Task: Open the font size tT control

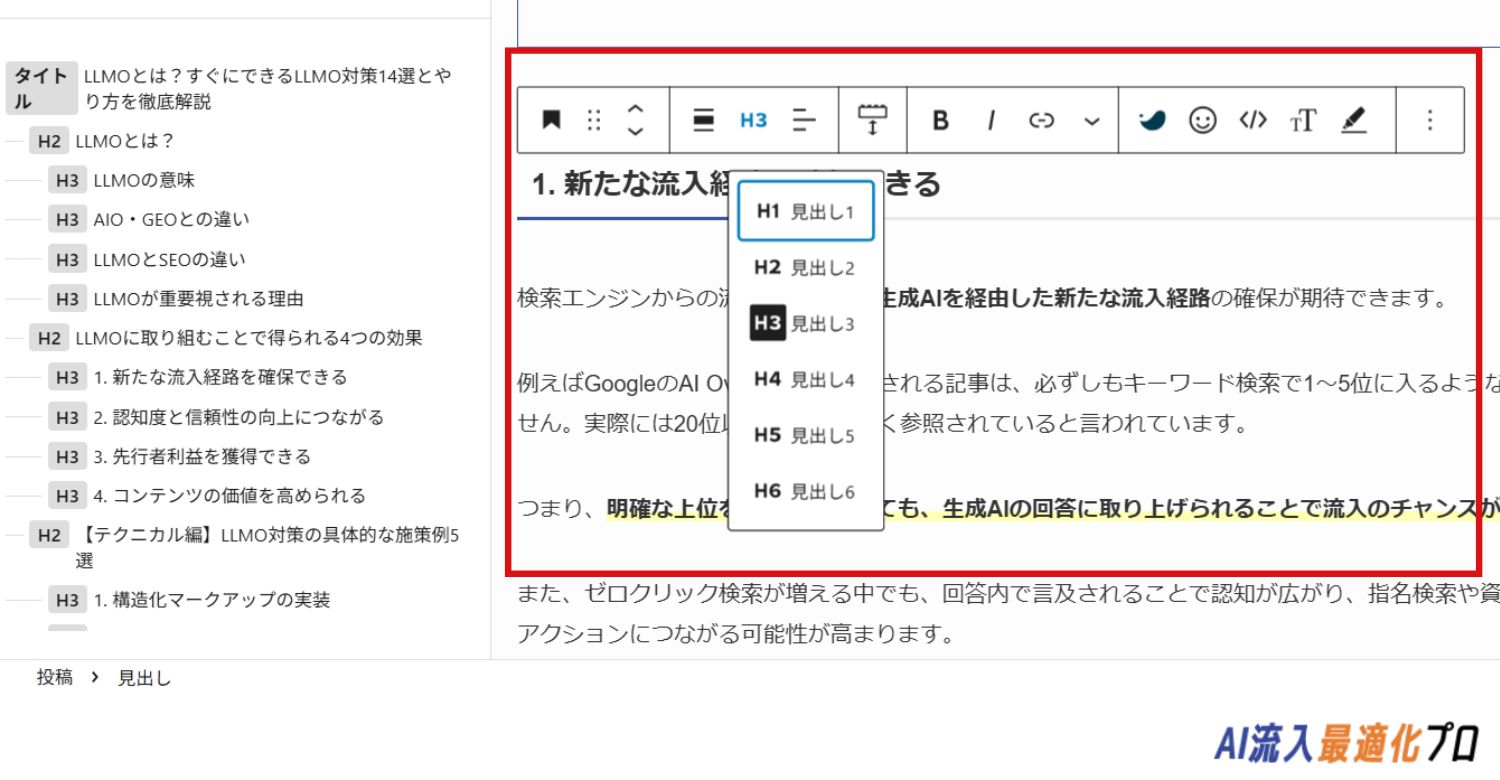Action: (x=1303, y=120)
